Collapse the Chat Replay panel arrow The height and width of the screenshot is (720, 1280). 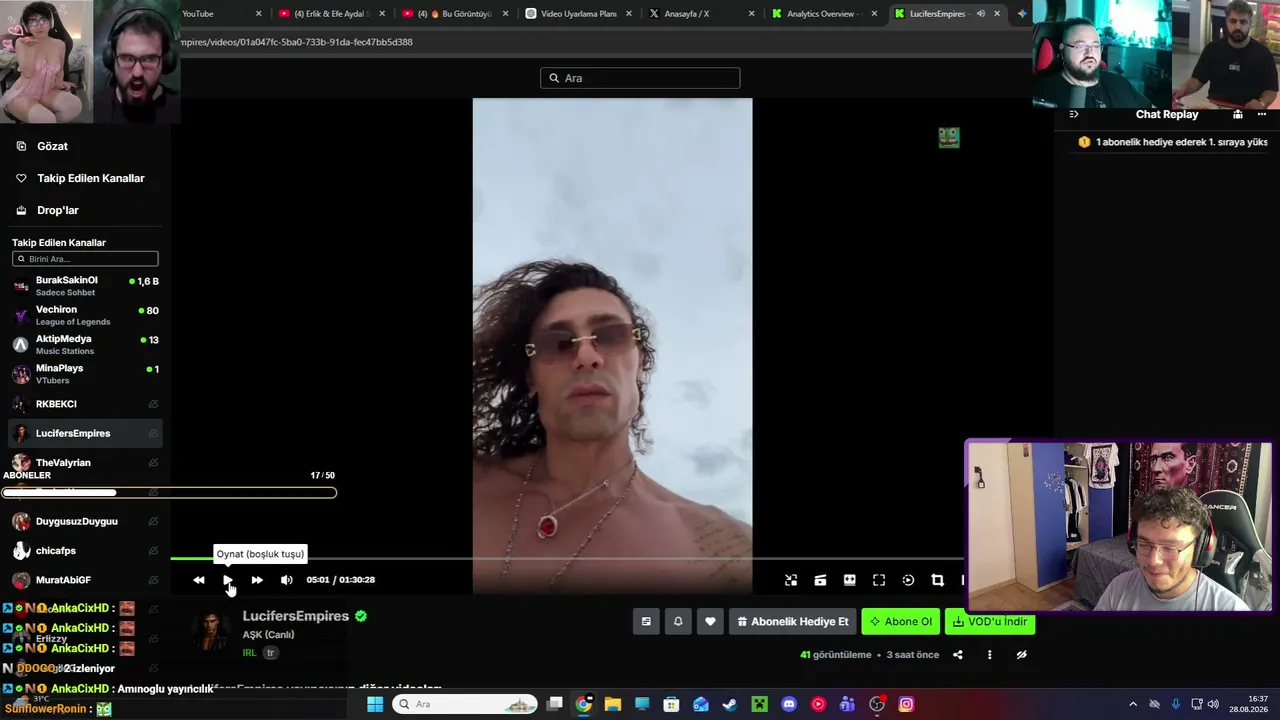(1074, 115)
